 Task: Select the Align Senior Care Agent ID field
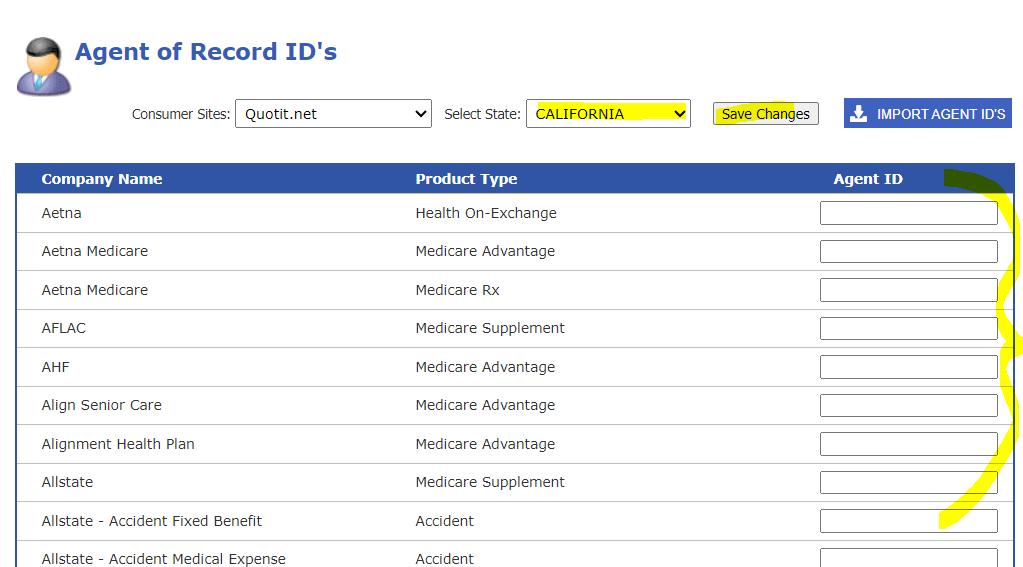coord(908,405)
